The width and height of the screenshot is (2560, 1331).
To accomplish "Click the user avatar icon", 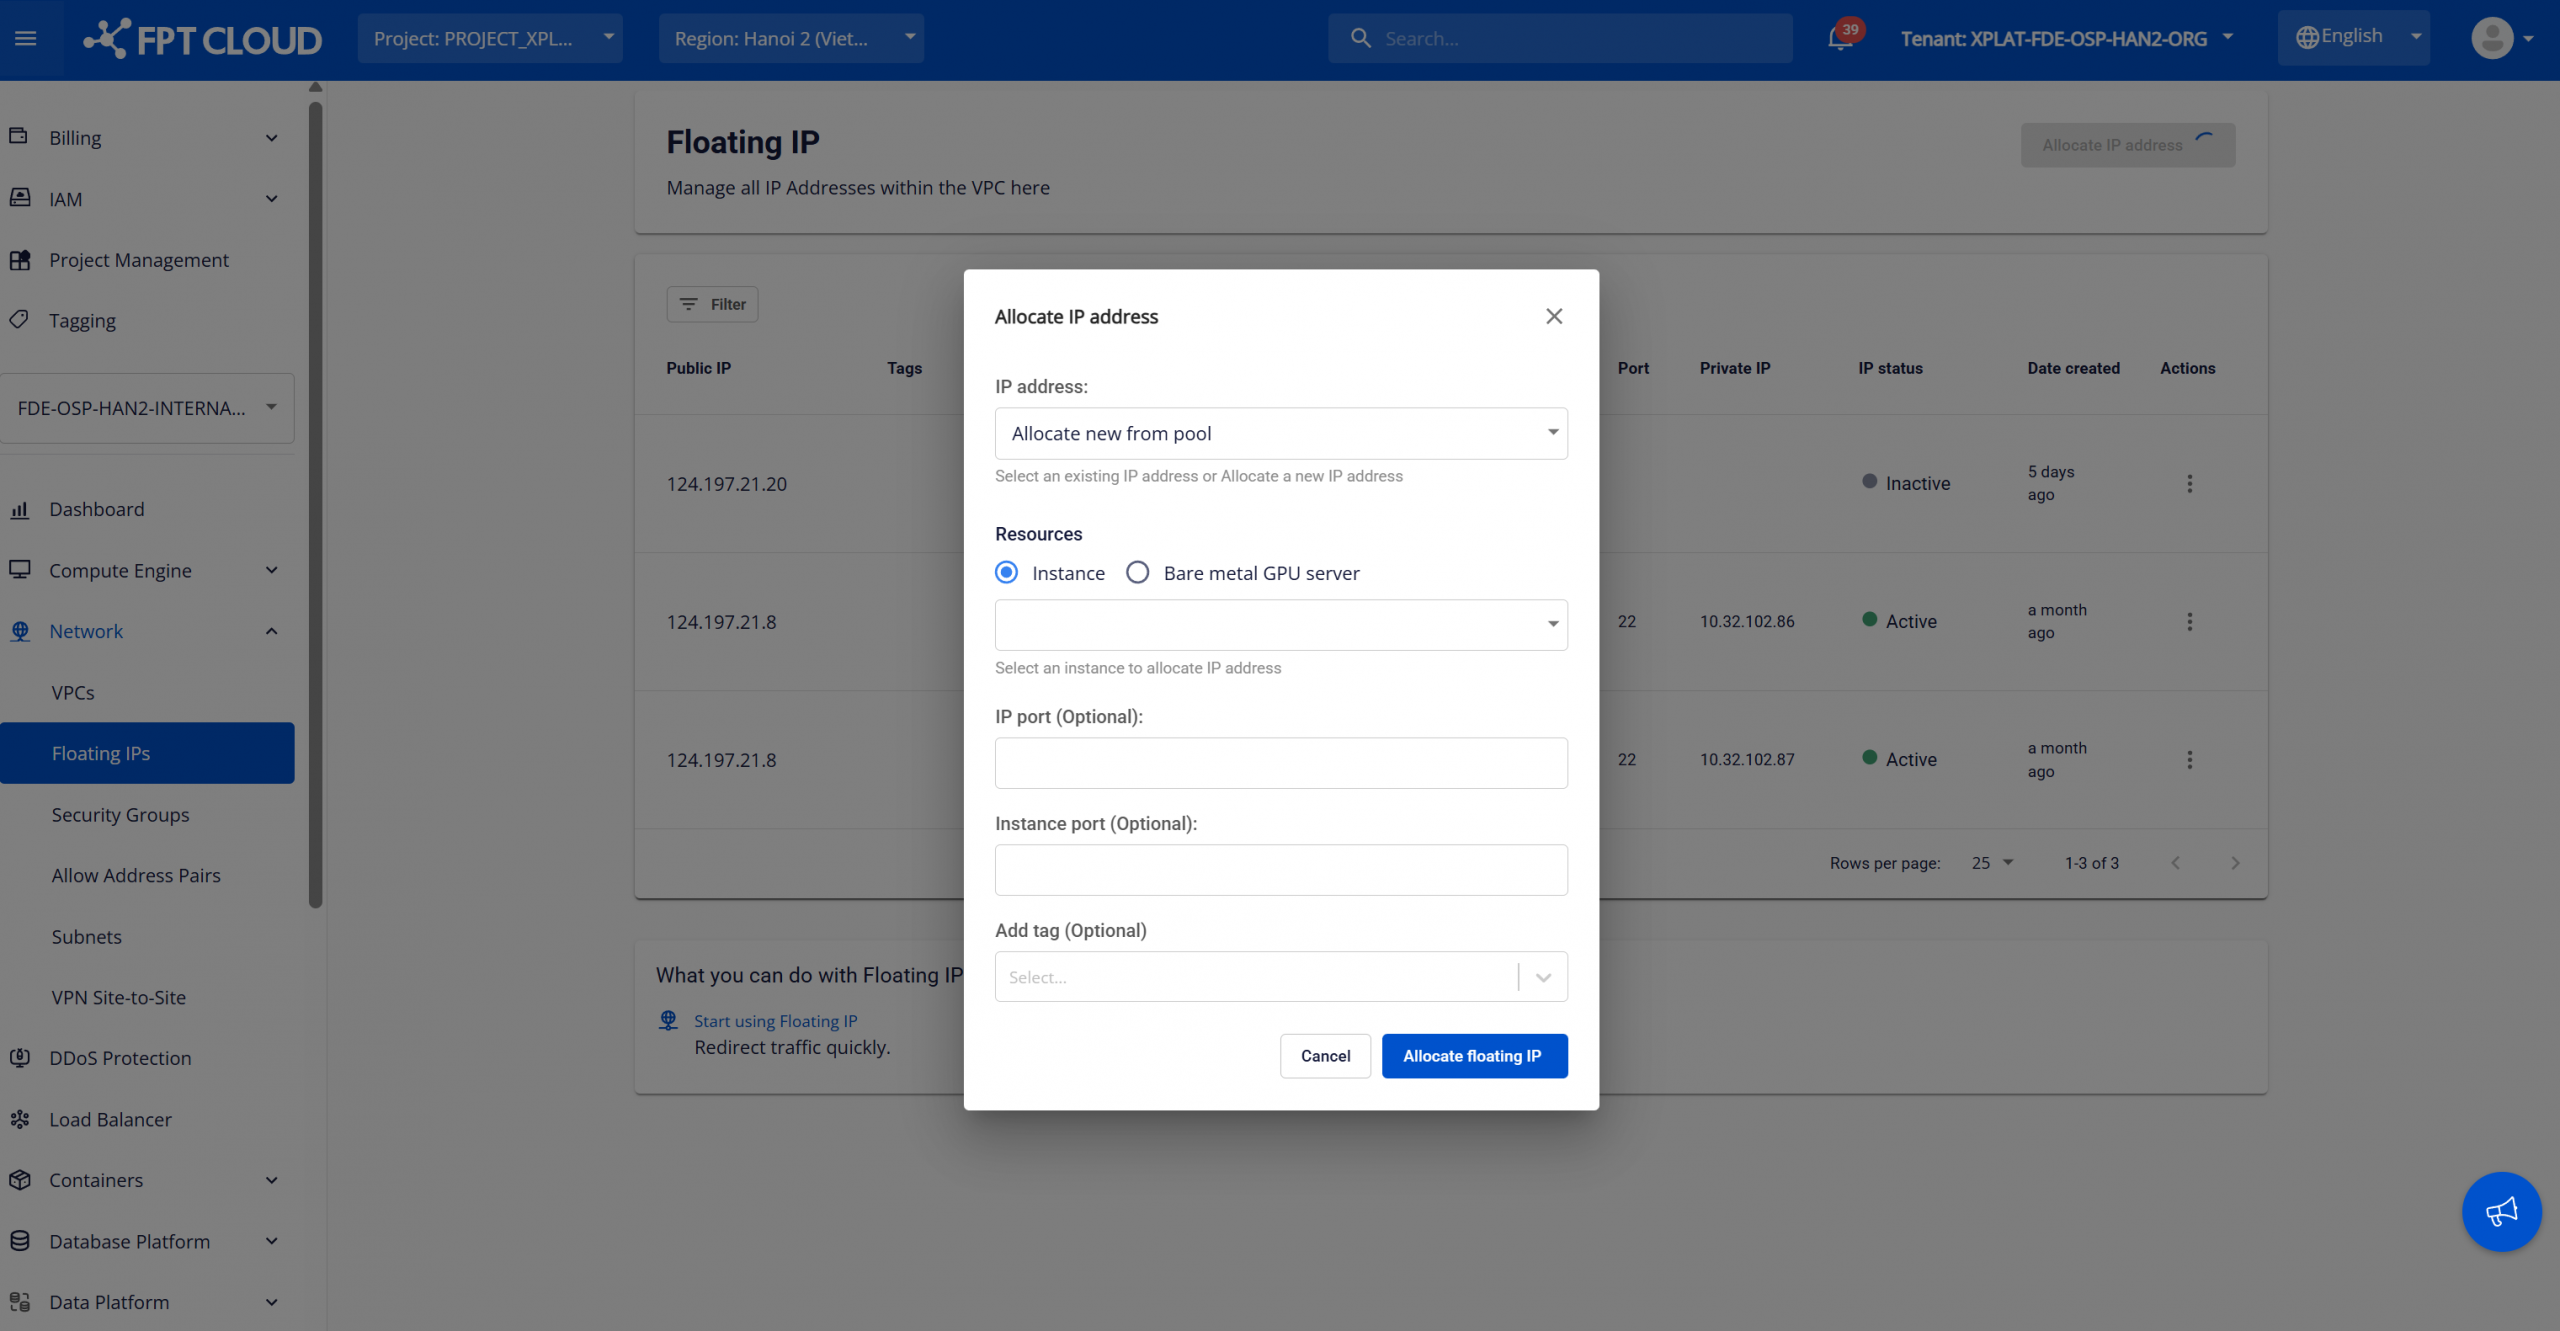I will (x=2491, y=38).
